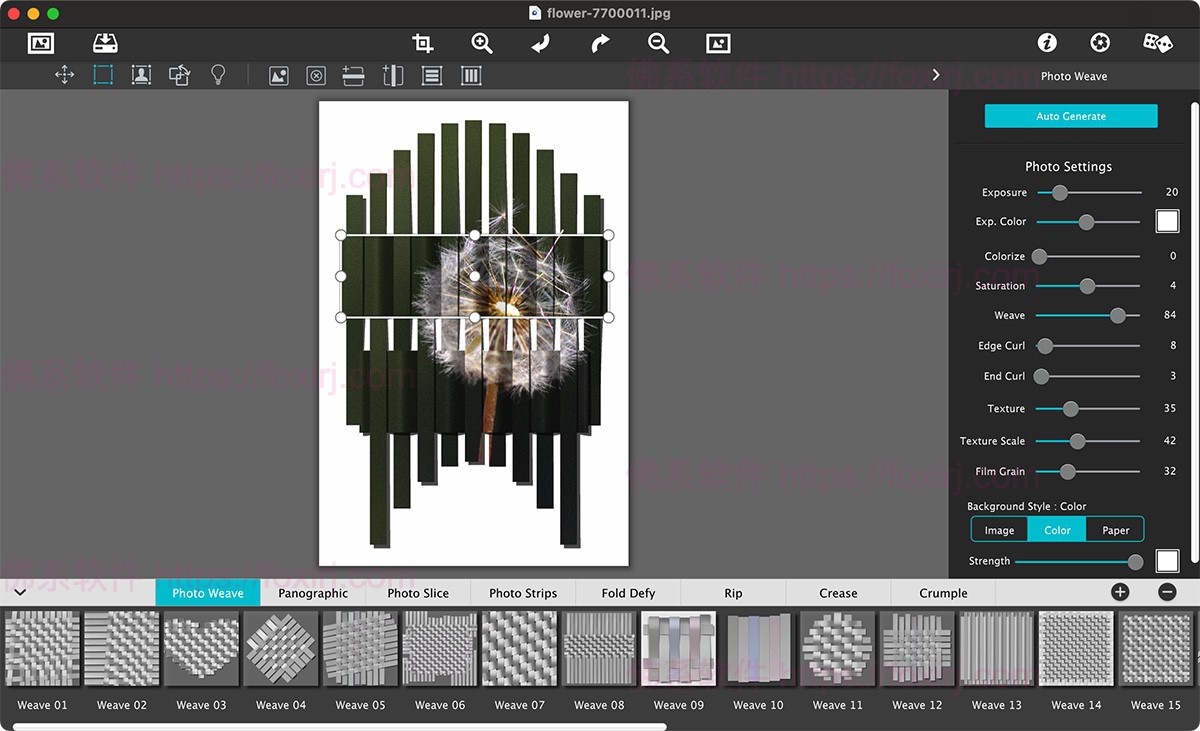Click the lightbulb hint icon
The width and height of the screenshot is (1200, 731).
tap(218, 74)
